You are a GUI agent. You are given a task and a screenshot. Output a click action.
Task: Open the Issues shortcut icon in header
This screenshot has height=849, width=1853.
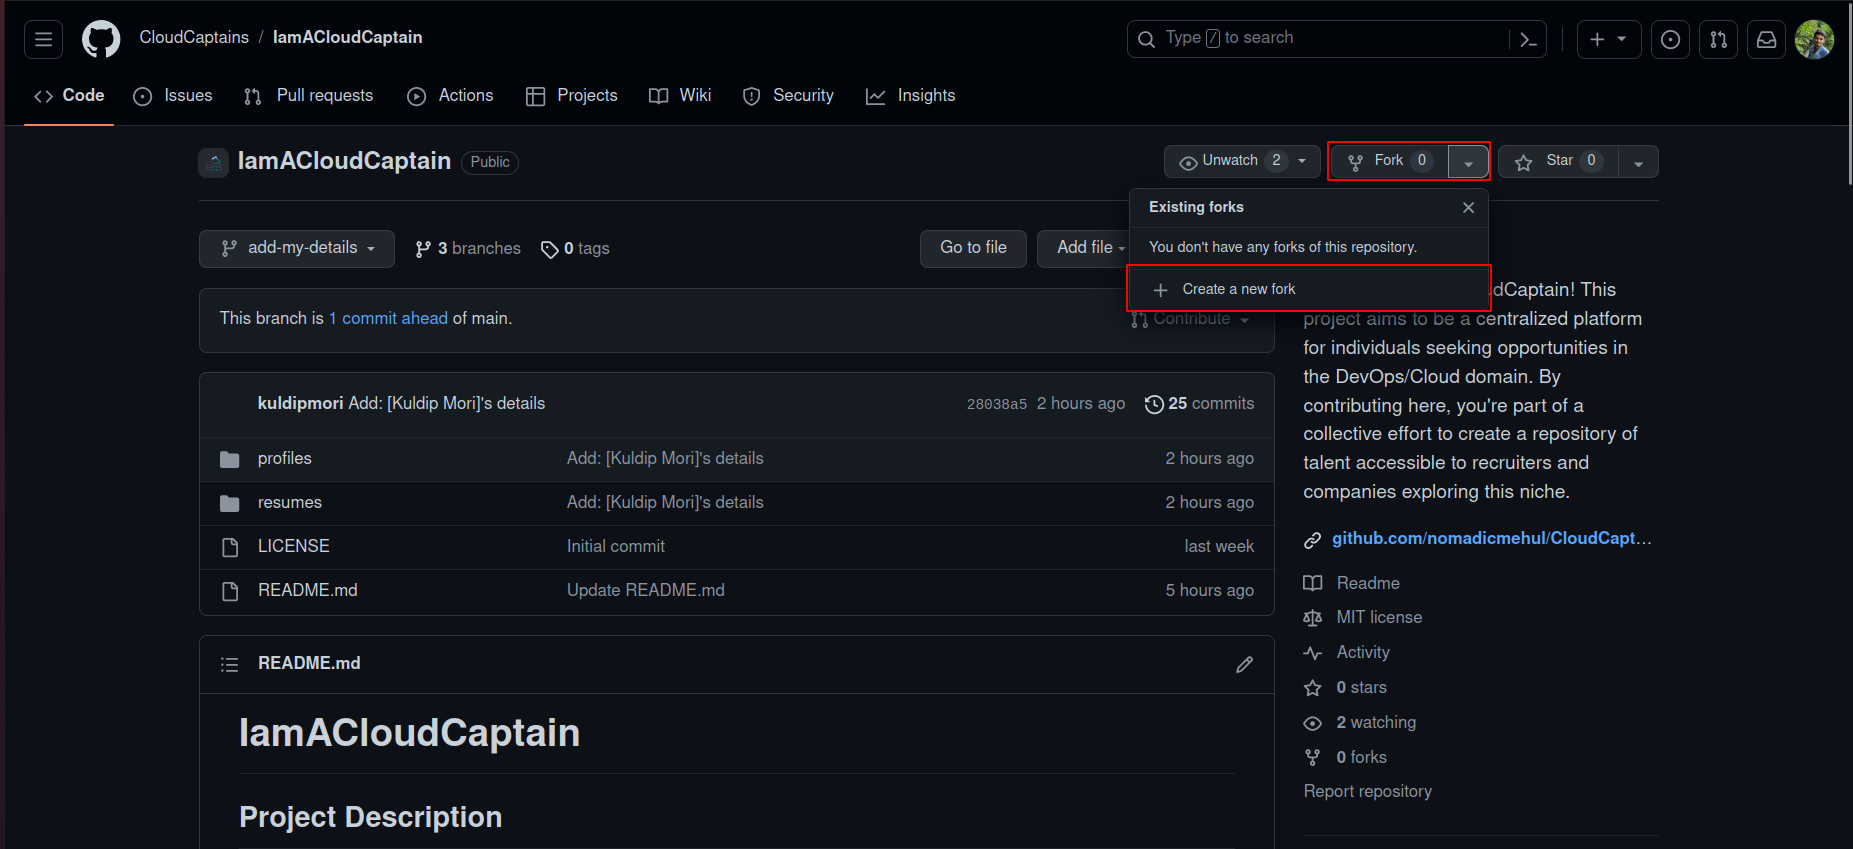[1670, 39]
